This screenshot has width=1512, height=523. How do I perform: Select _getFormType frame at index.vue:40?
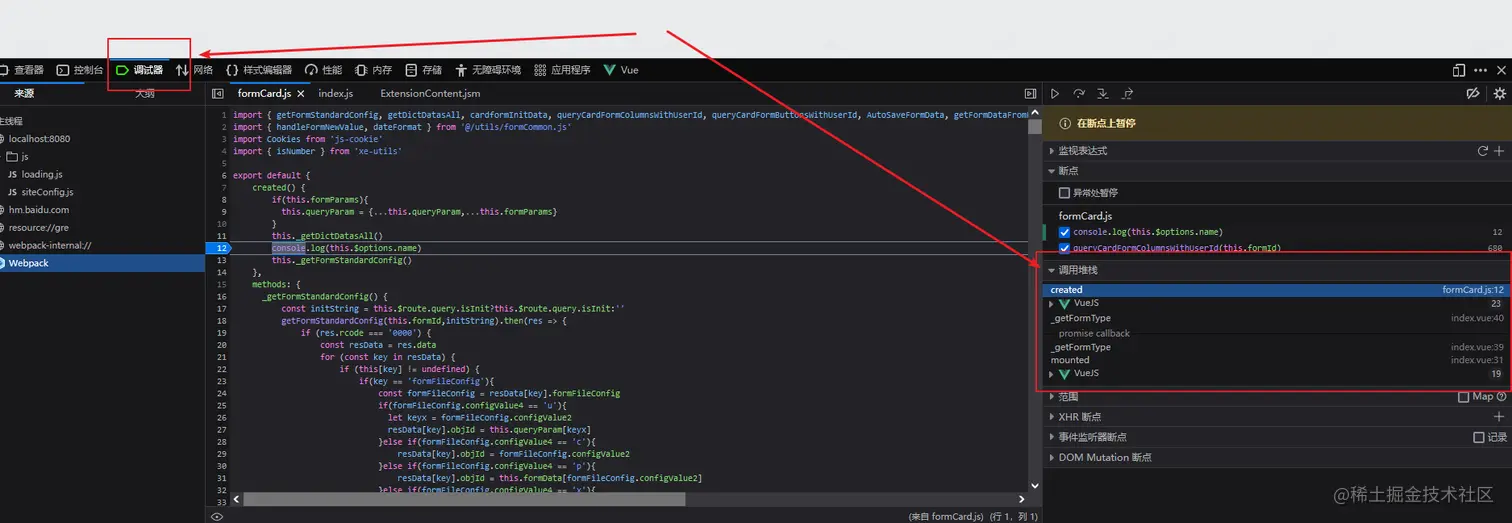pyautogui.click(x=1276, y=318)
